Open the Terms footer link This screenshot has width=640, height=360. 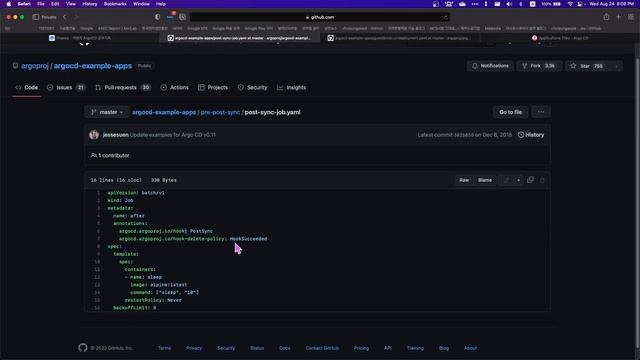tap(164, 348)
